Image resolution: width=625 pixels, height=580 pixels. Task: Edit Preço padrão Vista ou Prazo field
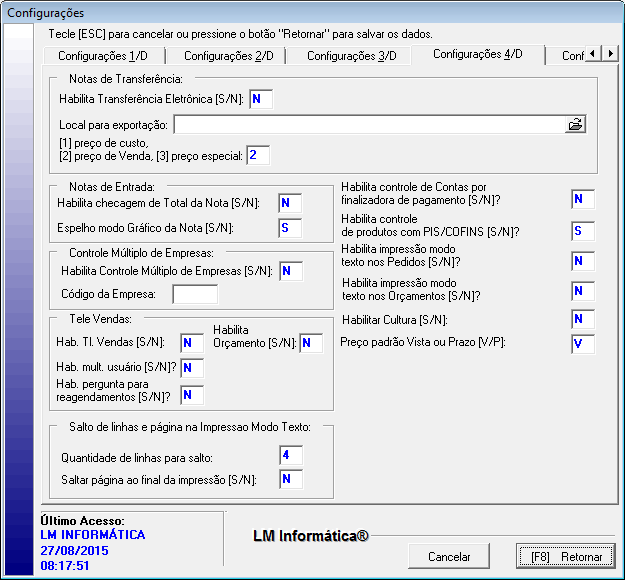(x=583, y=344)
